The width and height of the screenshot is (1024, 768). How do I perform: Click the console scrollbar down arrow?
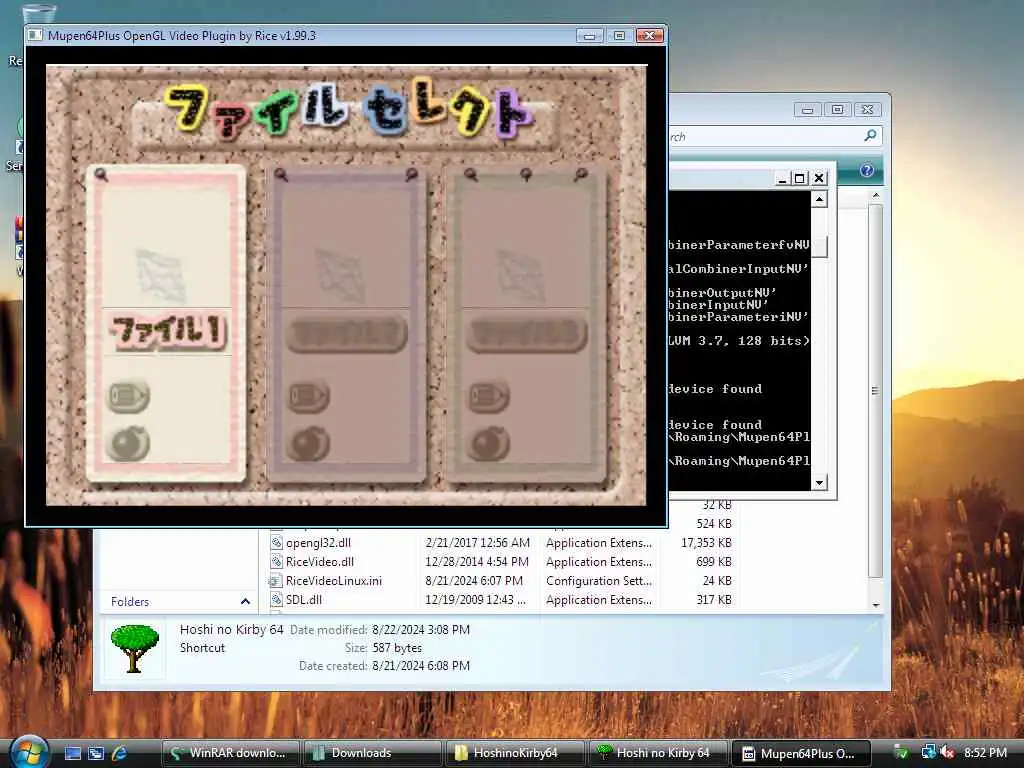tap(820, 483)
